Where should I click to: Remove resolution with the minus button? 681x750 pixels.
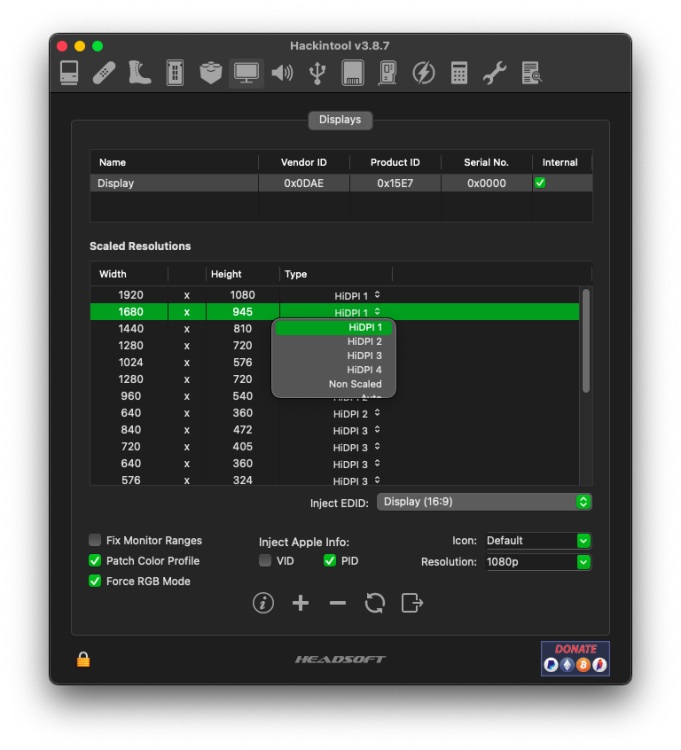coord(338,603)
